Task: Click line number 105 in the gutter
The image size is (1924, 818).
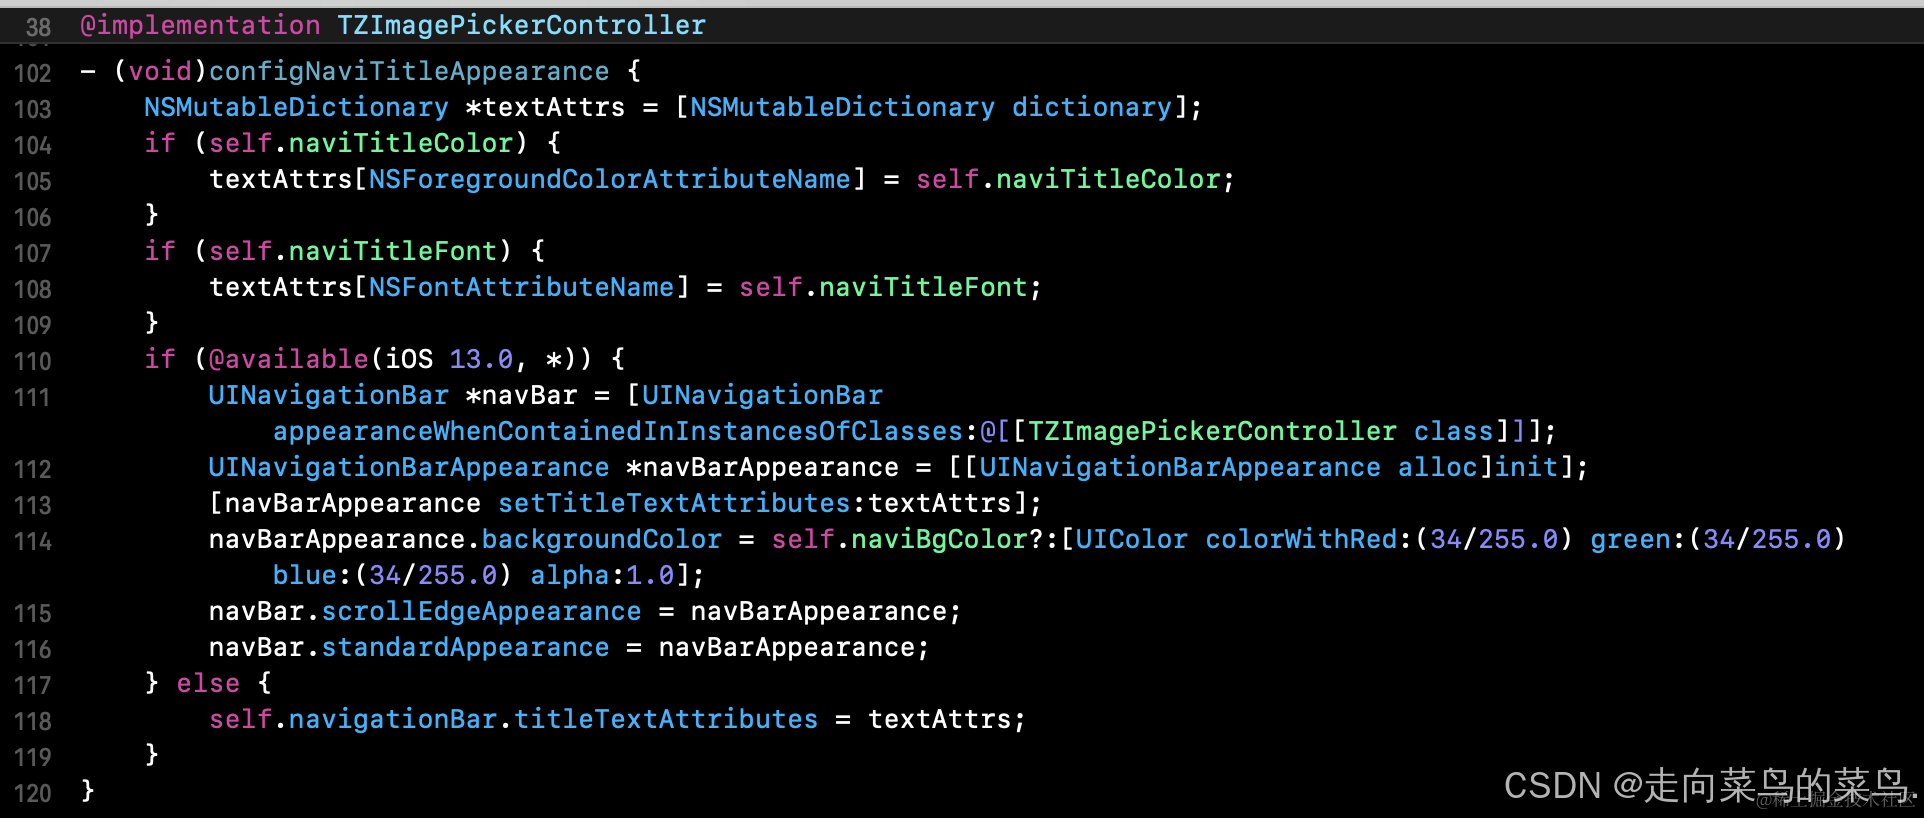Action: click(x=32, y=181)
